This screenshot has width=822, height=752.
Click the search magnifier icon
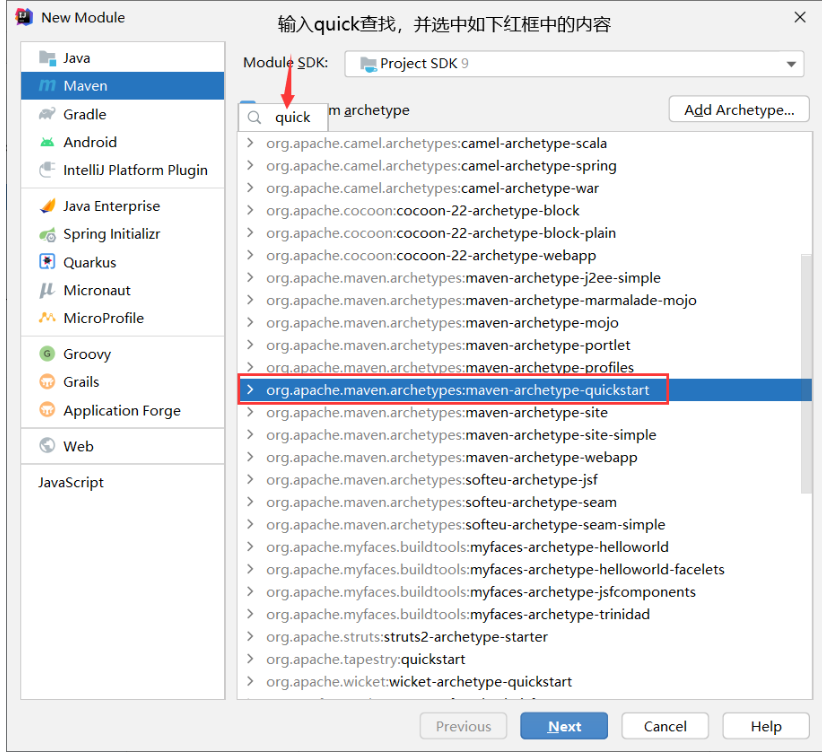pos(254,117)
